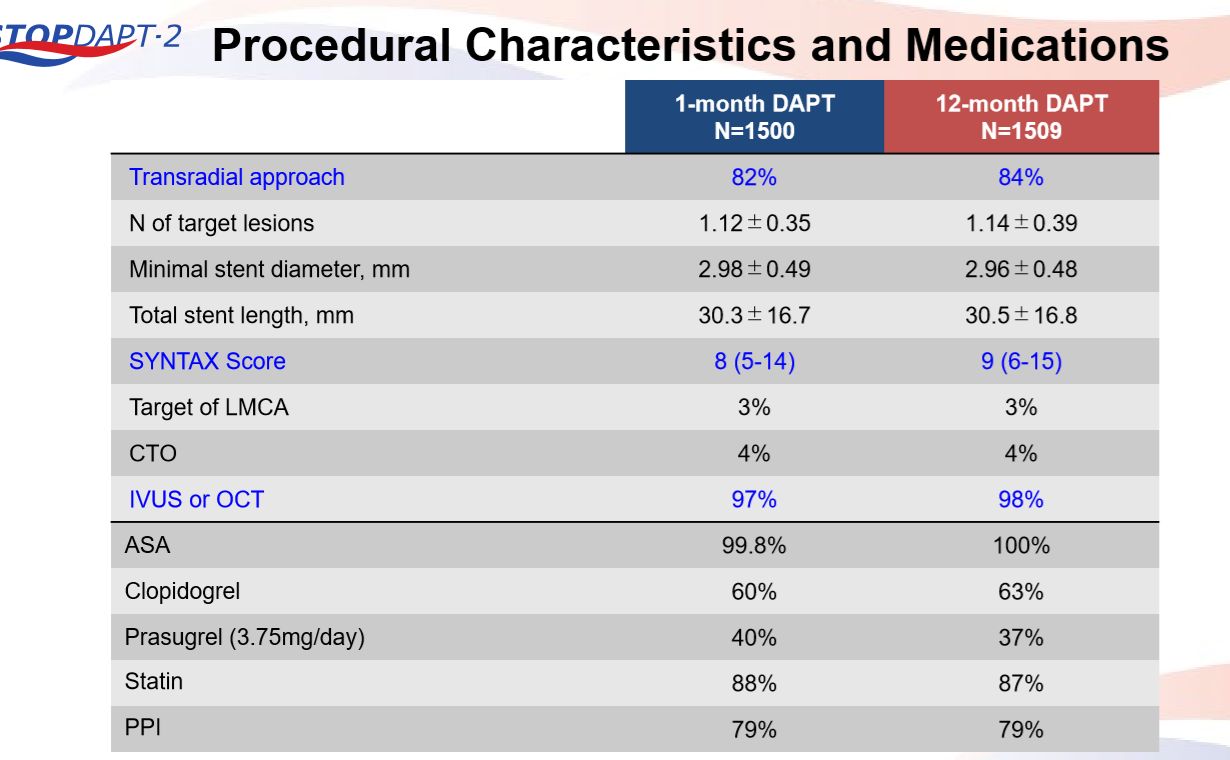
Task: Click the SYNTAX Score row label
Action: (x=207, y=361)
